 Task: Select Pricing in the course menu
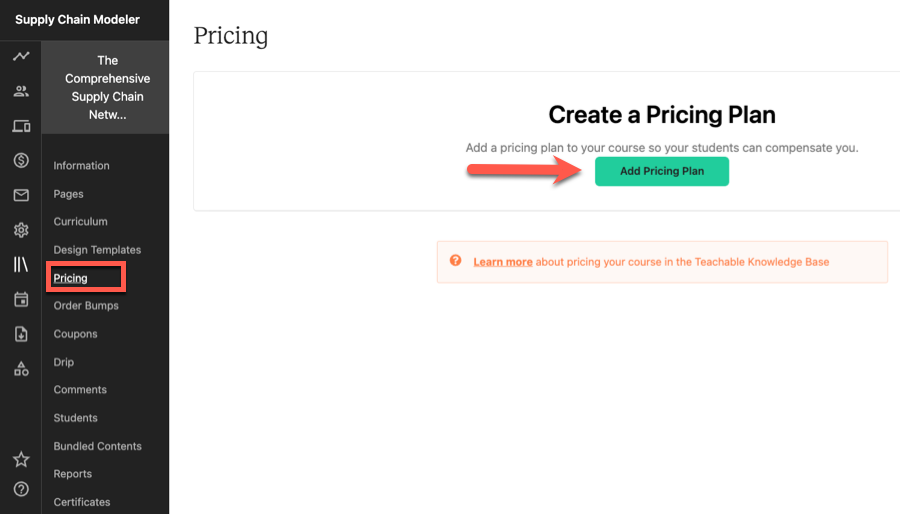click(x=71, y=278)
